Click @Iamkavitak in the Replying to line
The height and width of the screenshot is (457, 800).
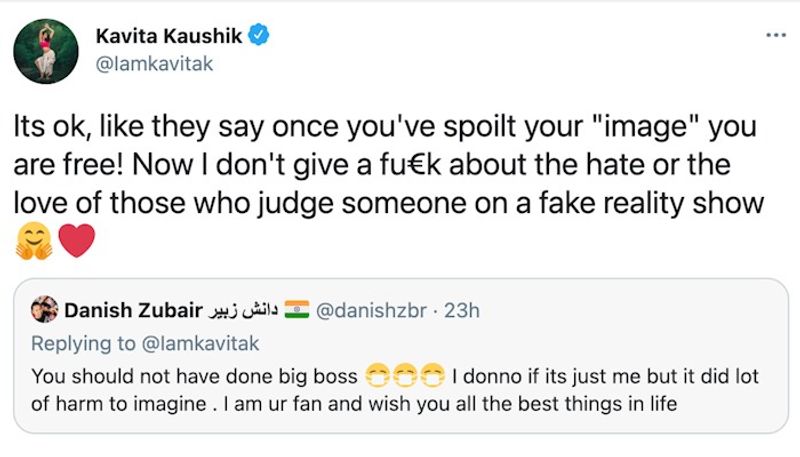[200, 343]
